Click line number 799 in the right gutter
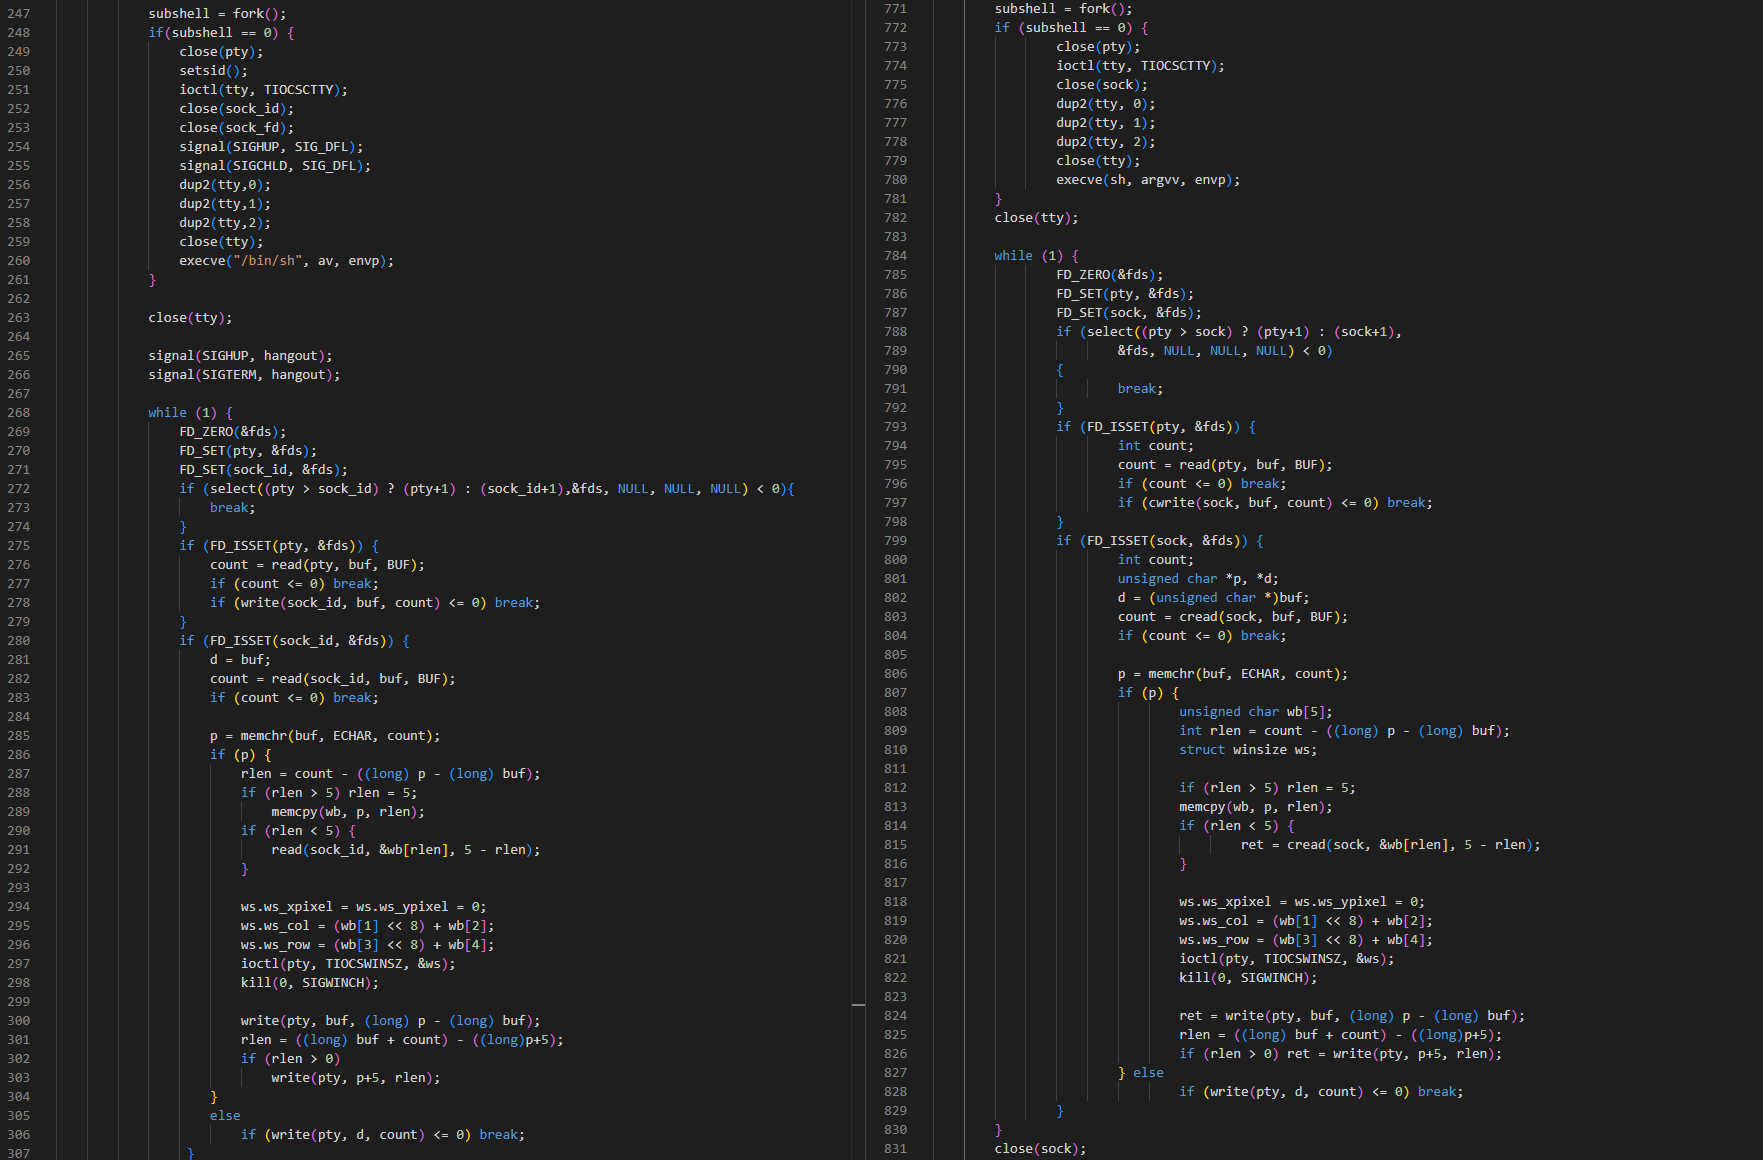This screenshot has height=1160, width=1763. pyautogui.click(x=895, y=541)
